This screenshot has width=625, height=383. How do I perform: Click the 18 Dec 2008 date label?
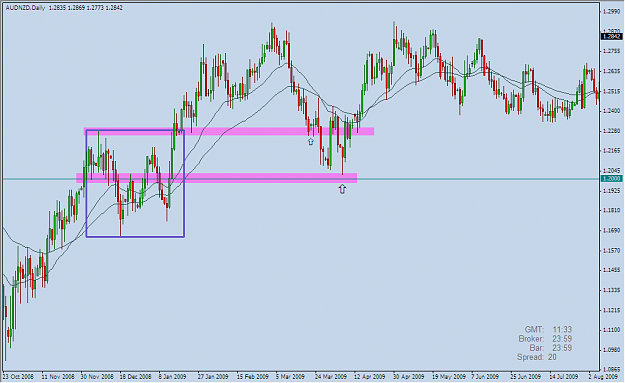(x=136, y=377)
